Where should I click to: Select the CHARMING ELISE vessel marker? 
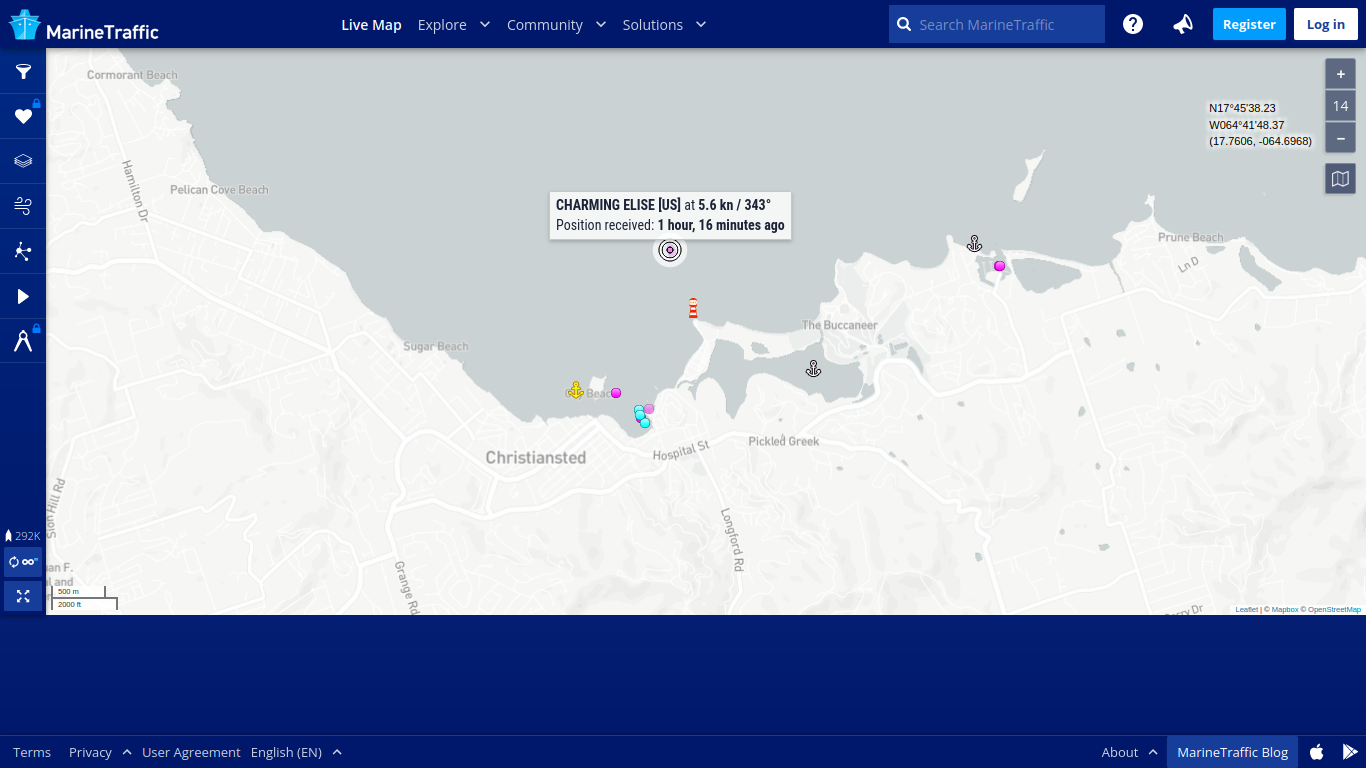(x=670, y=250)
